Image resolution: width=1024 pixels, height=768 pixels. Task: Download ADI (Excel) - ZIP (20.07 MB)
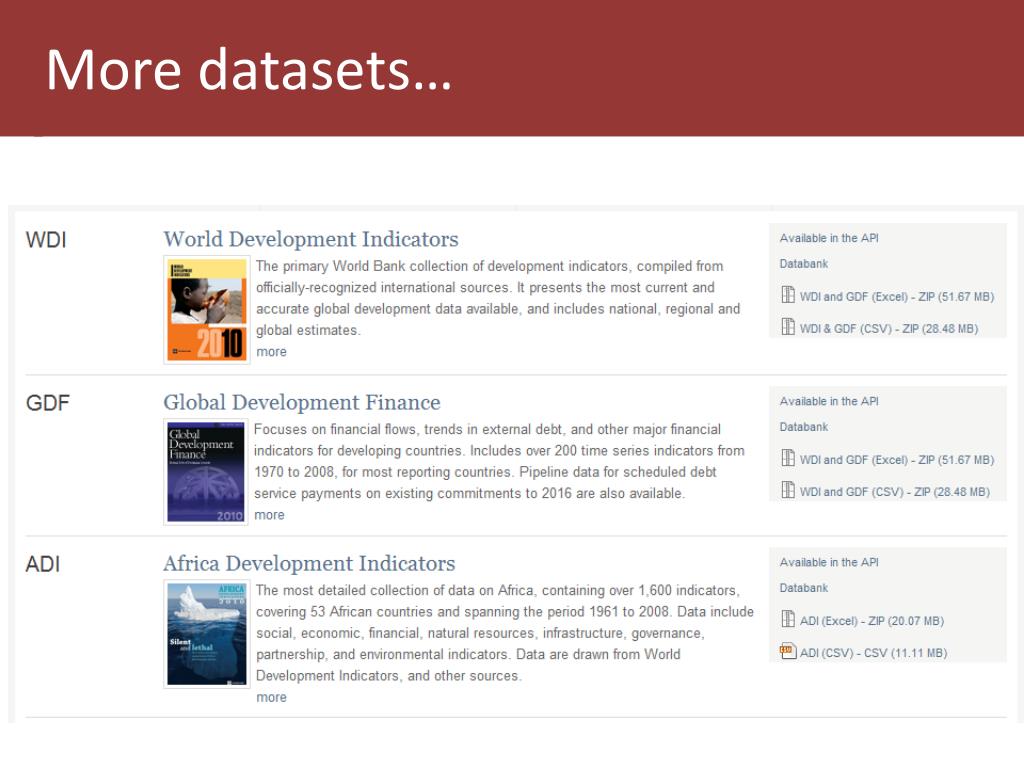(x=872, y=621)
